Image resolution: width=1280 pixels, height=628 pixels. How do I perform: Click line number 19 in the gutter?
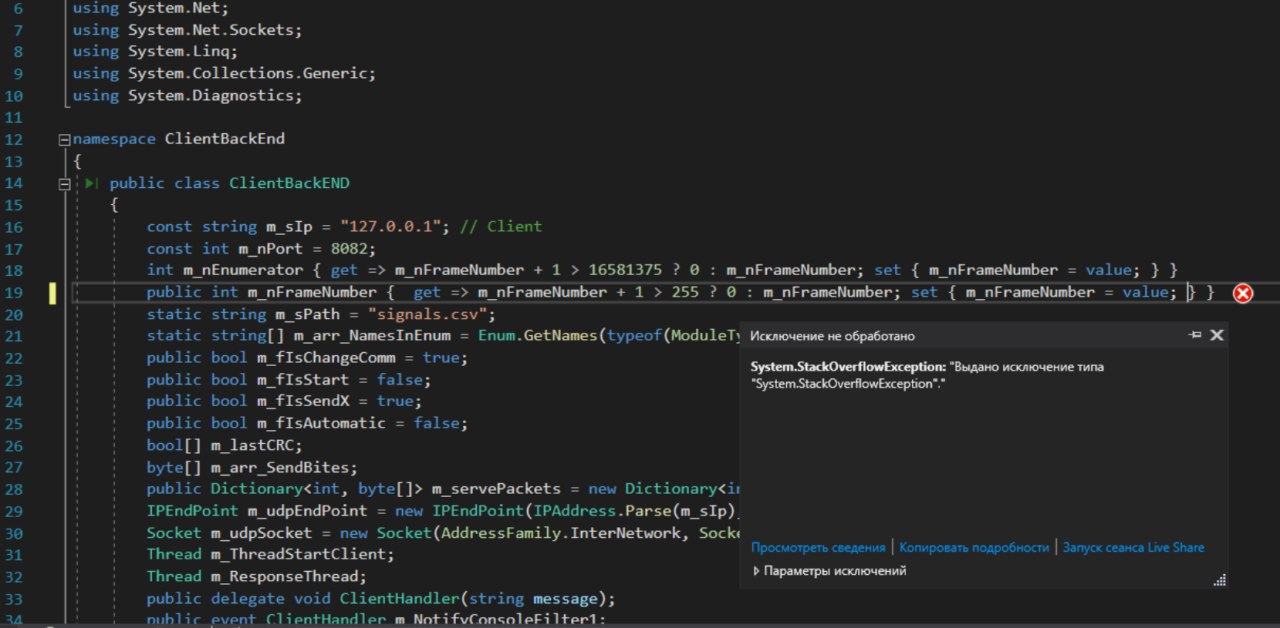tap(14, 292)
